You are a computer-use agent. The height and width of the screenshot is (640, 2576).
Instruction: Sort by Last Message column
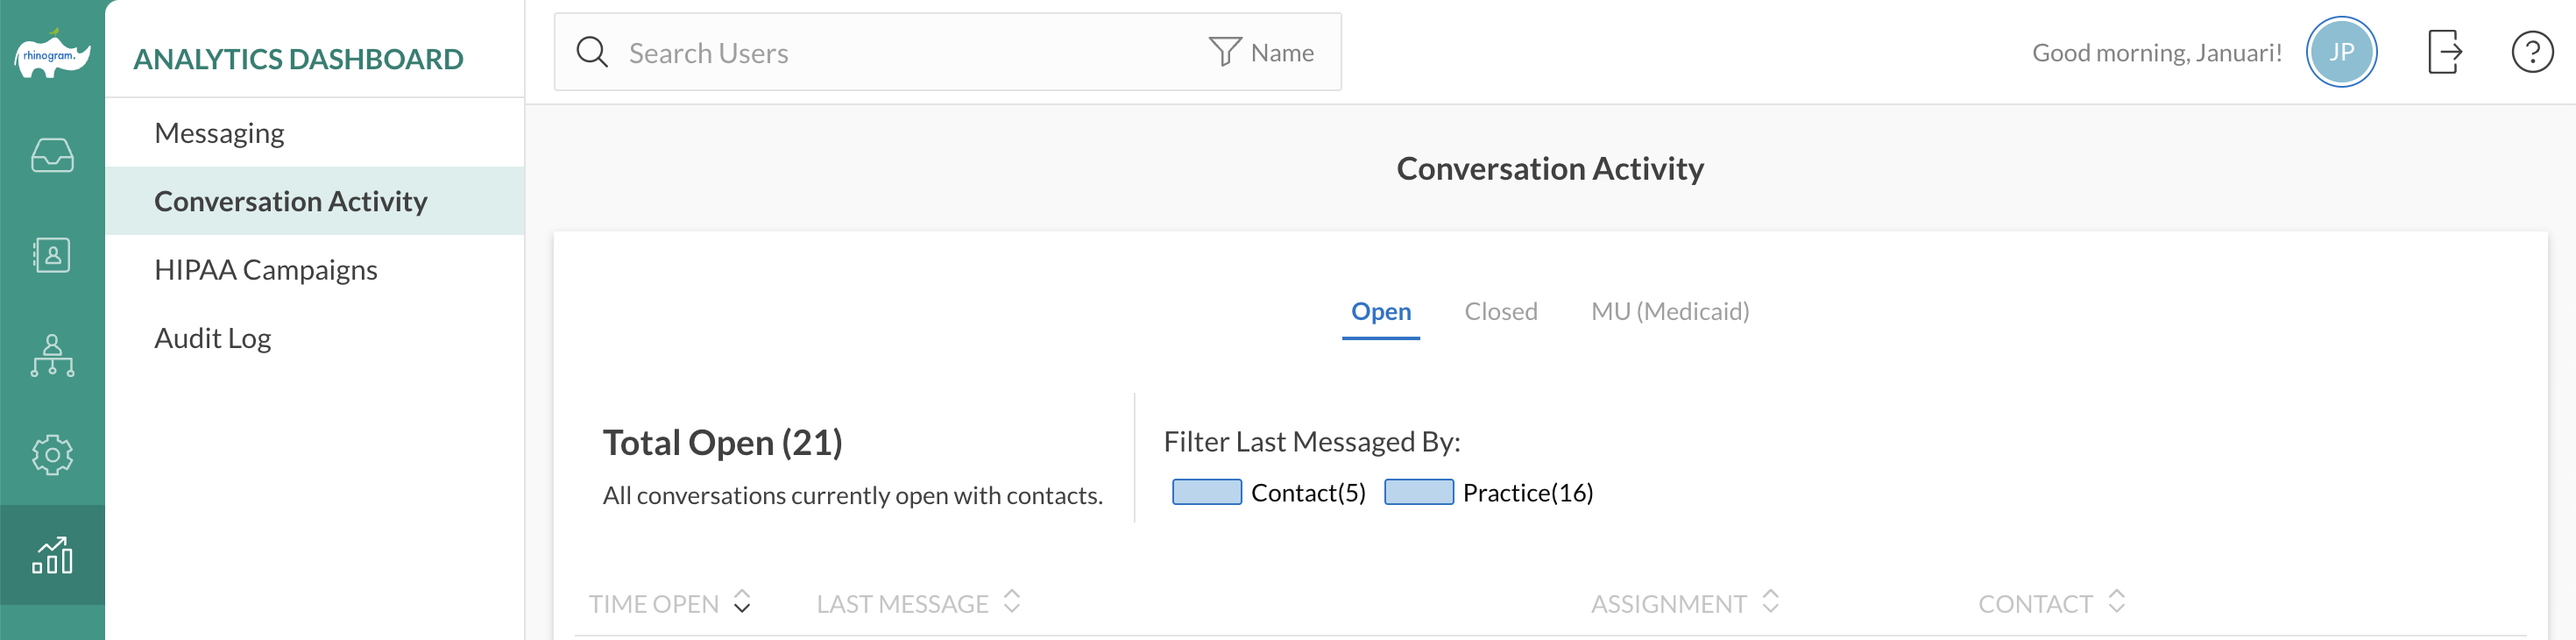[1011, 602]
